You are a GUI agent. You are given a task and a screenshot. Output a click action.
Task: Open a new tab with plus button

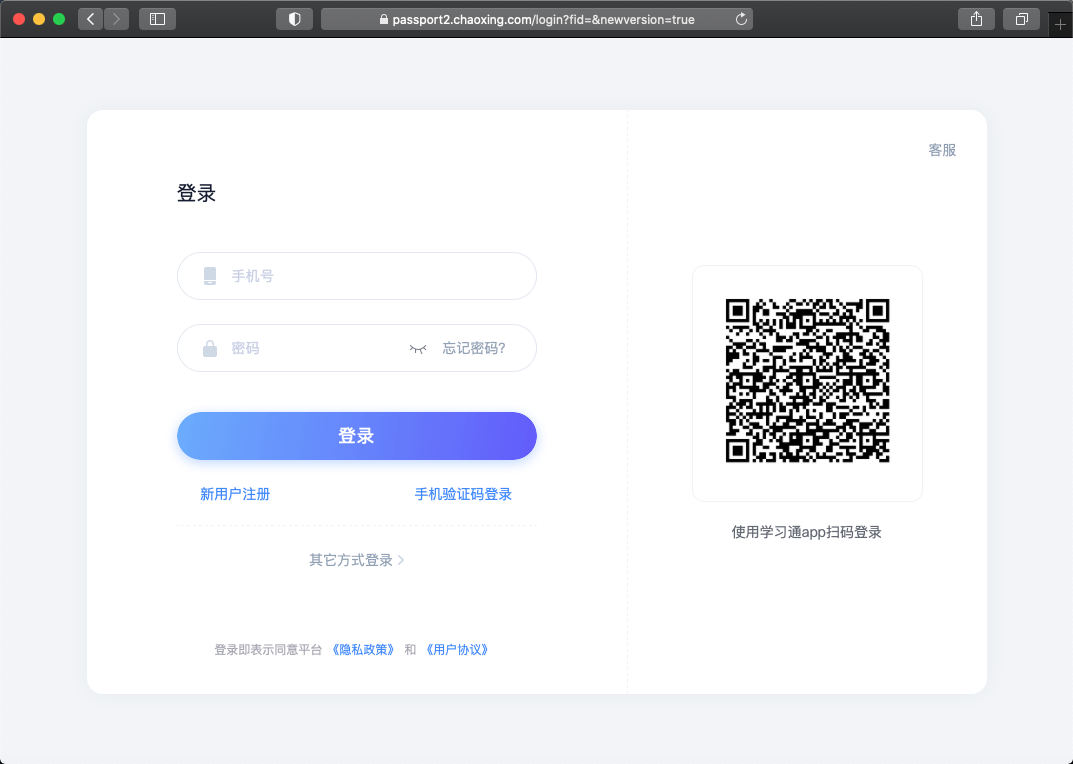click(x=1061, y=25)
